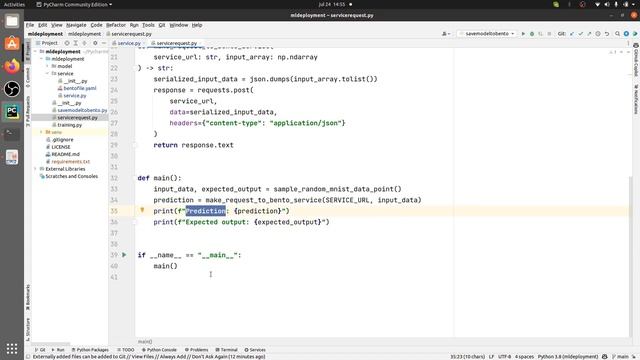Click Git update project arrow
The image size is (640, 360).
click(572, 34)
